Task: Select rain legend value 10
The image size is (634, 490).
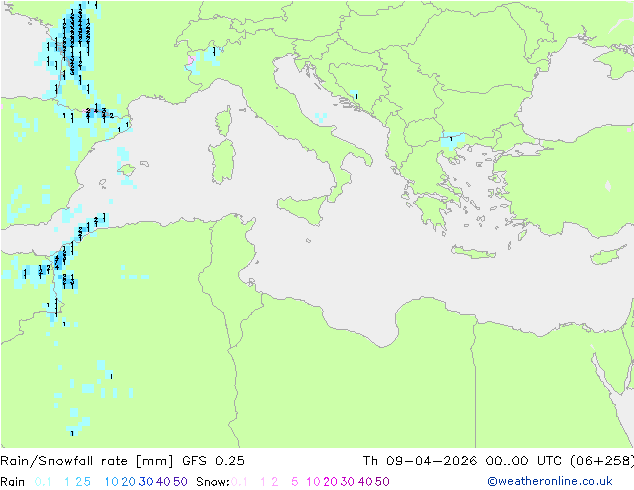Action: [112, 482]
